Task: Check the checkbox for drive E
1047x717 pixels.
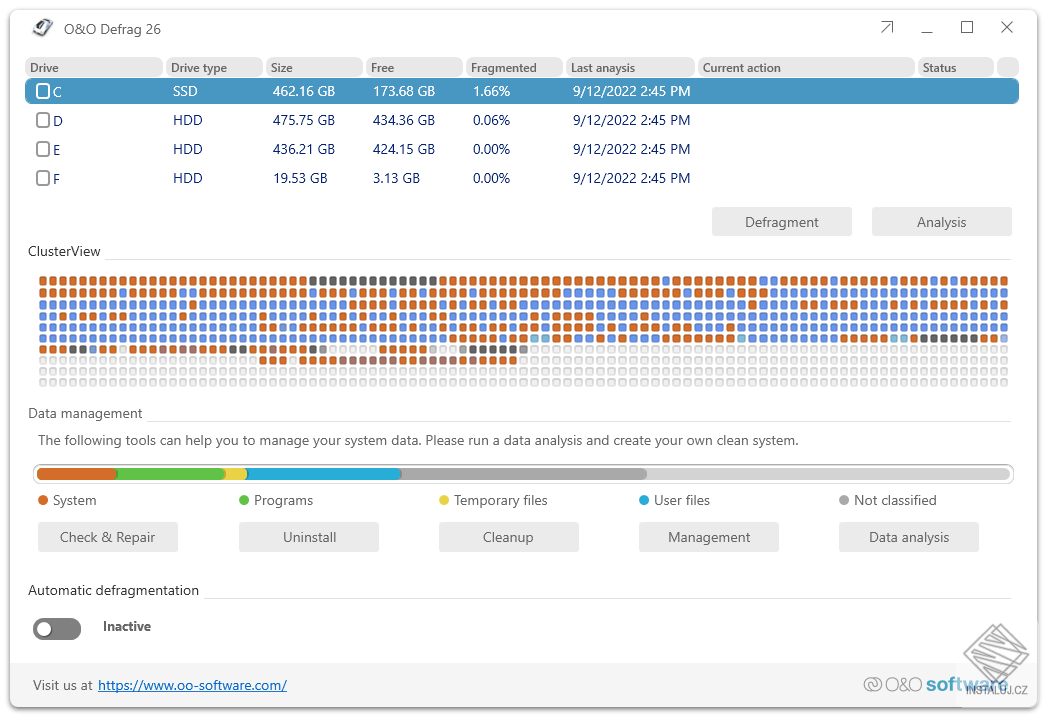Action: click(43, 149)
